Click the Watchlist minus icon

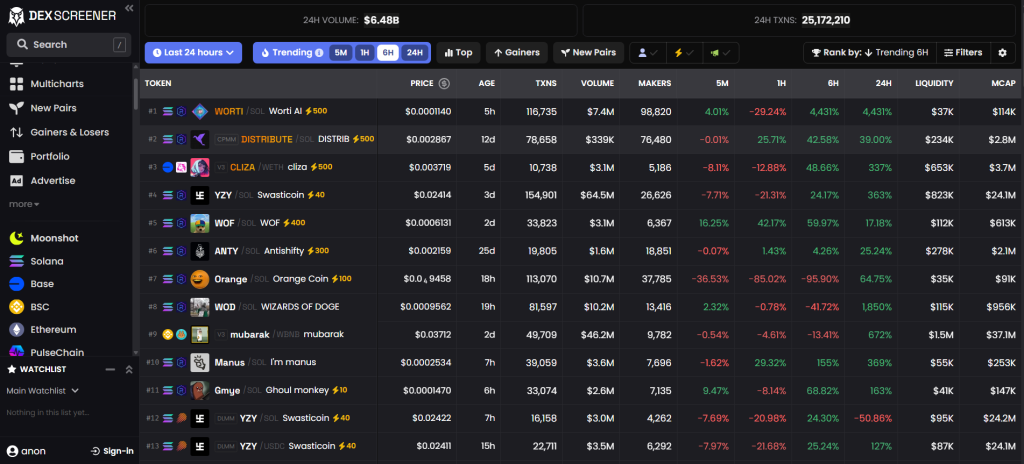tap(110, 369)
